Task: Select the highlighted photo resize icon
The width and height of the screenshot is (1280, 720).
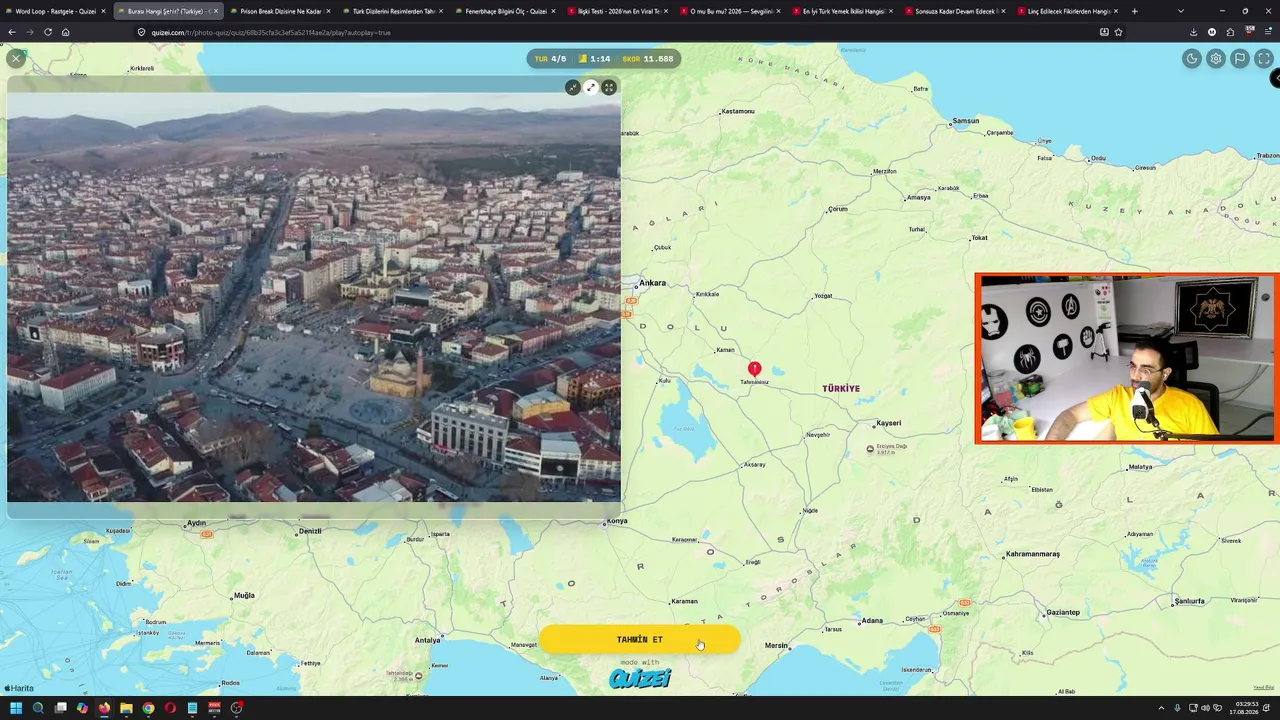Action: [x=591, y=88]
